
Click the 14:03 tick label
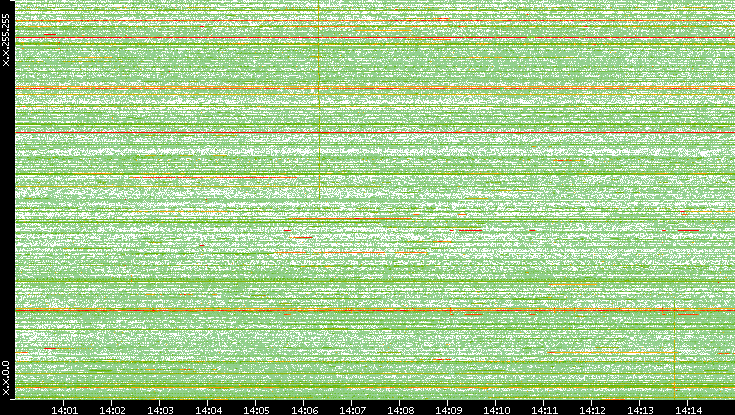[x=160, y=410]
